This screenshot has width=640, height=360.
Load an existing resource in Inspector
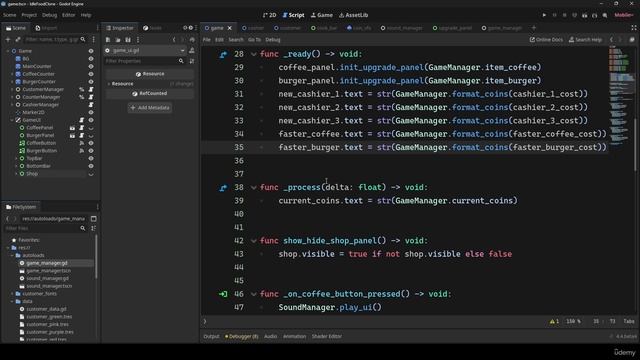[x=118, y=40]
